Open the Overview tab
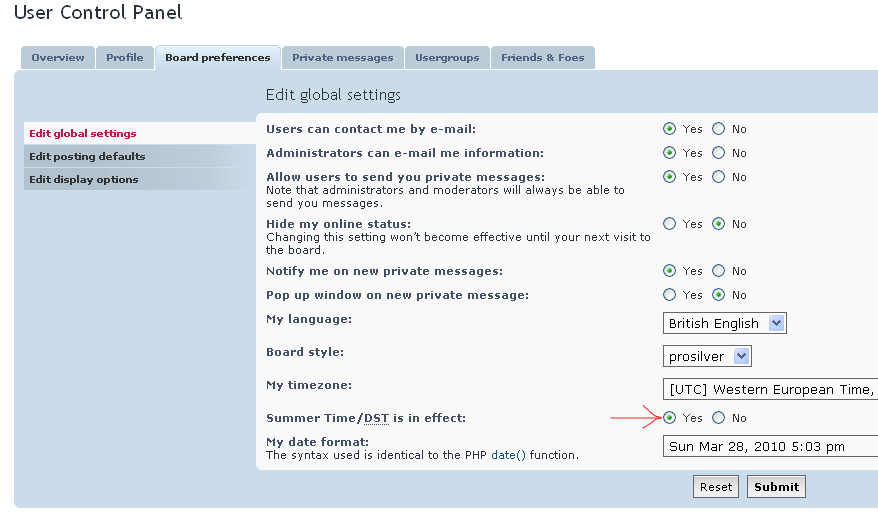This screenshot has height=513, width=878. pos(58,58)
